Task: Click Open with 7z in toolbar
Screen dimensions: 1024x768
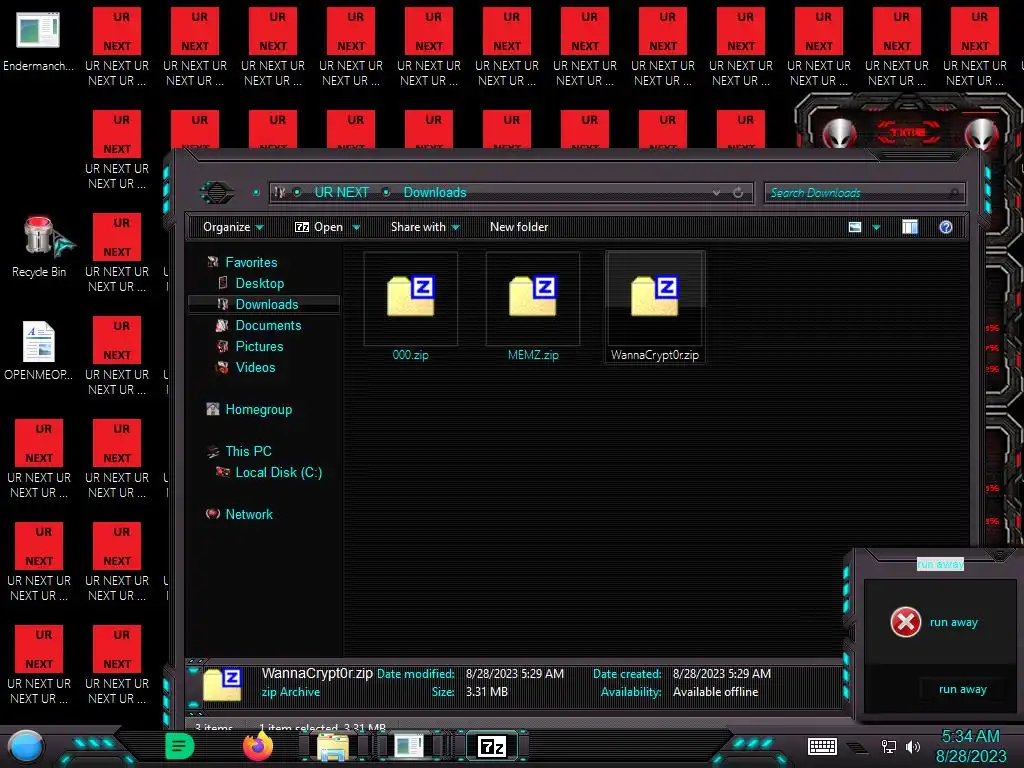Action: 319,227
